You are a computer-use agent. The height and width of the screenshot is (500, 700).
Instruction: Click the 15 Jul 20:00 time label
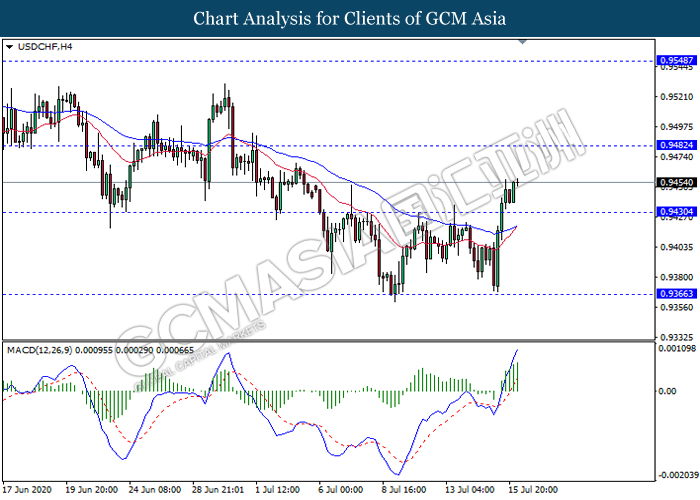click(x=533, y=490)
